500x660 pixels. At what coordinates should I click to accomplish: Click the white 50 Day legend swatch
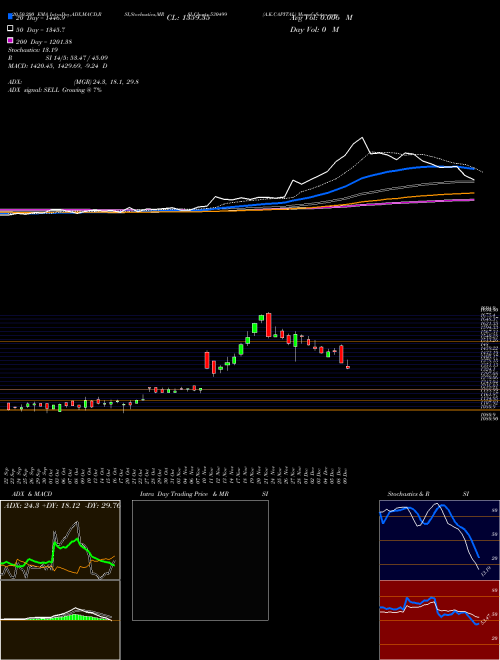(x=10, y=28)
